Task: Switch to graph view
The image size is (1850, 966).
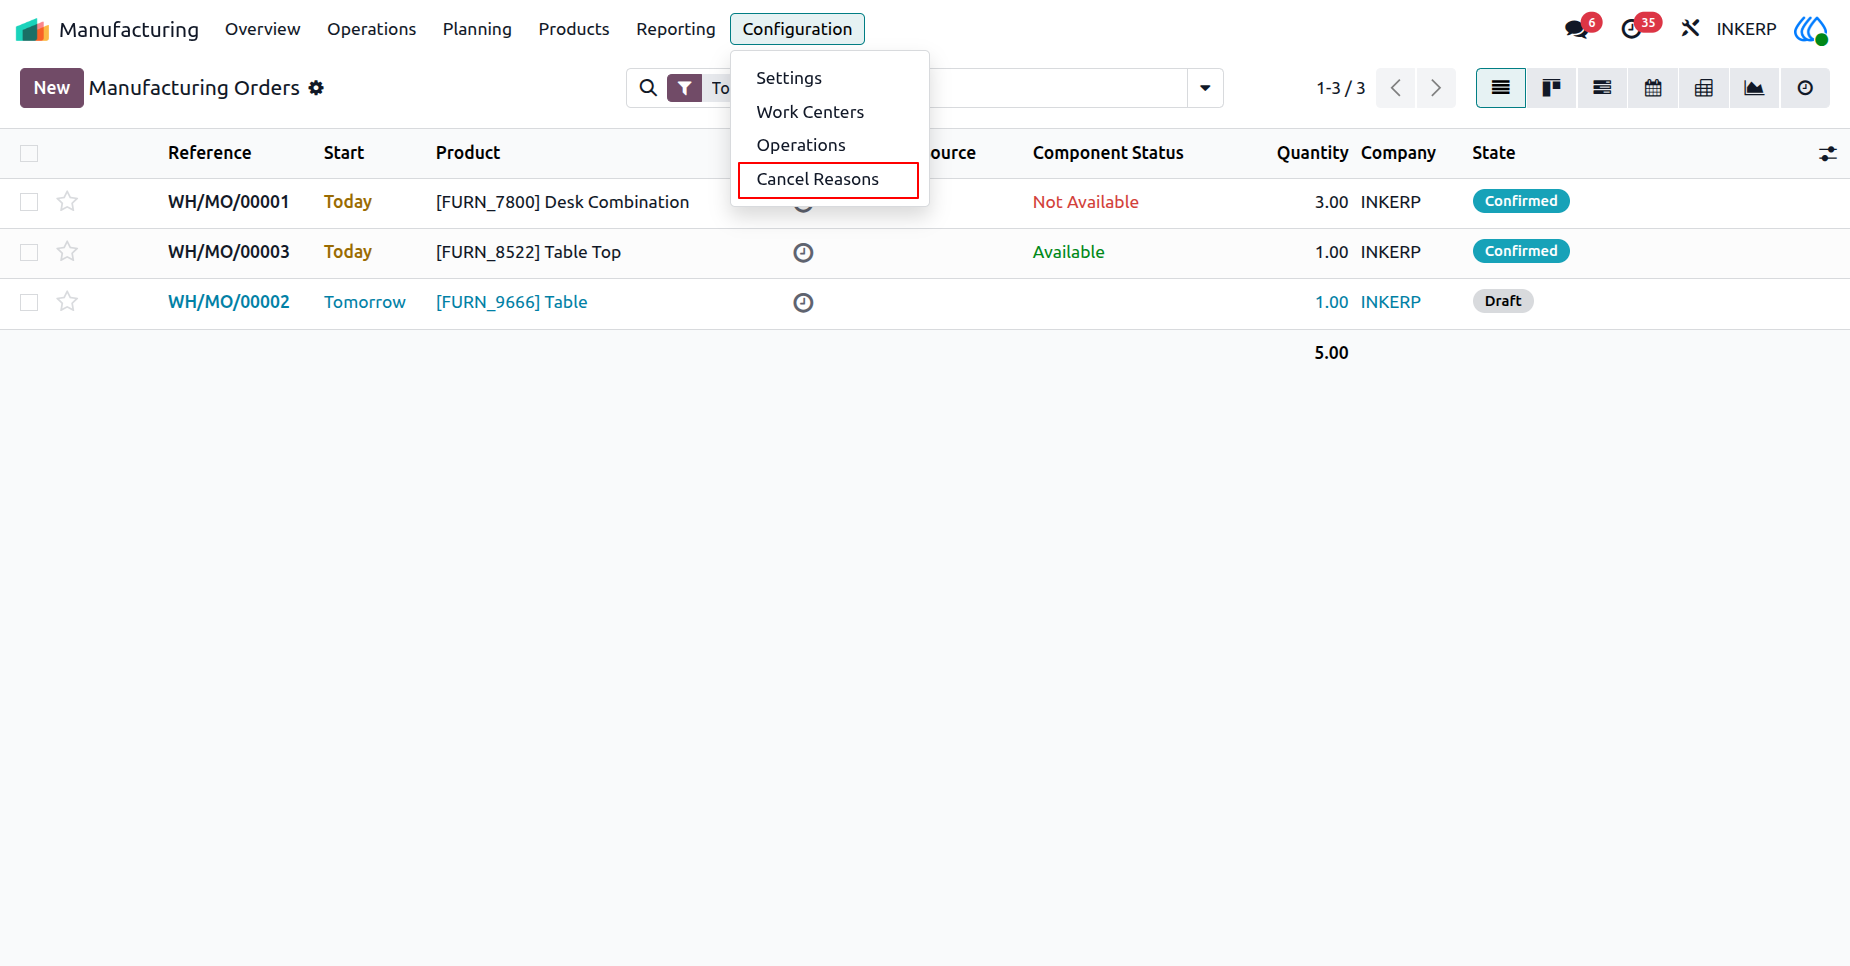Action: (1754, 88)
